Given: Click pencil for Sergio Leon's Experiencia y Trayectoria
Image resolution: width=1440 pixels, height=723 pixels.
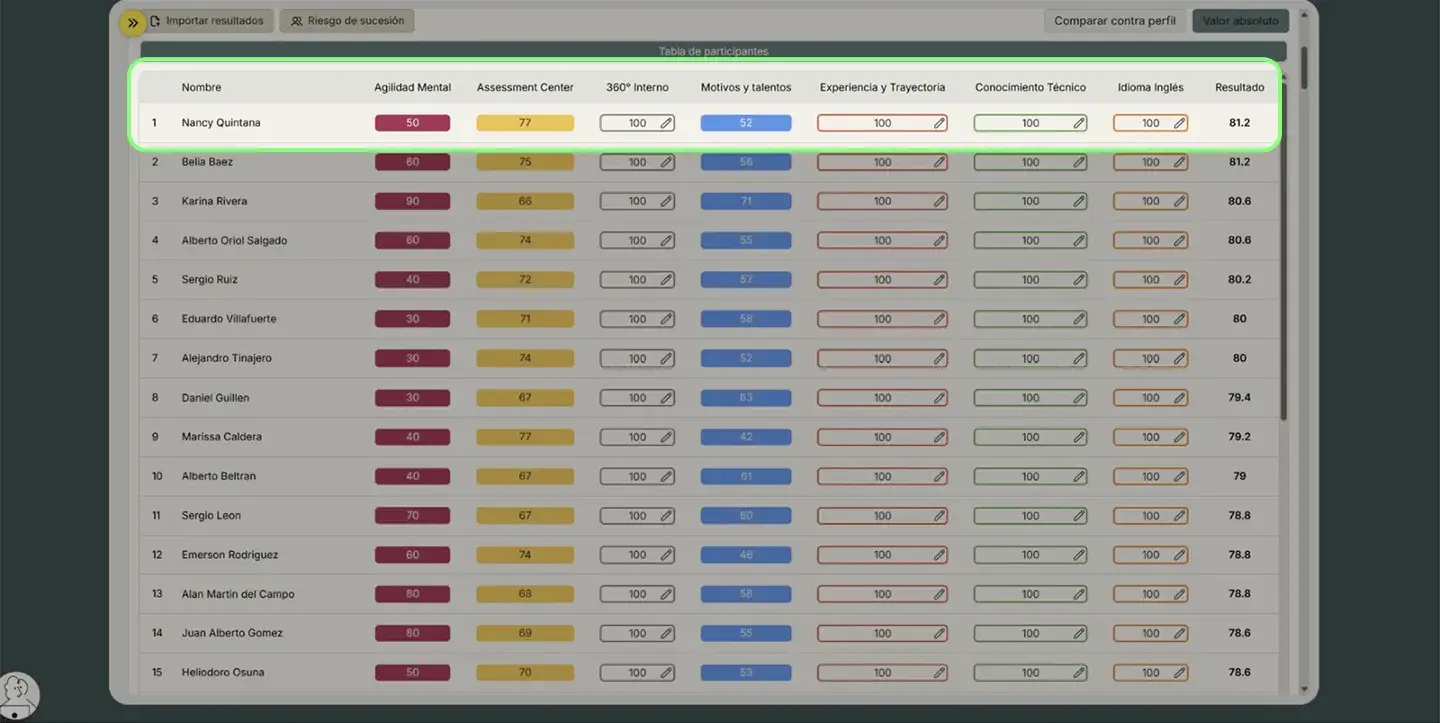Looking at the screenshot, I should coord(939,516).
